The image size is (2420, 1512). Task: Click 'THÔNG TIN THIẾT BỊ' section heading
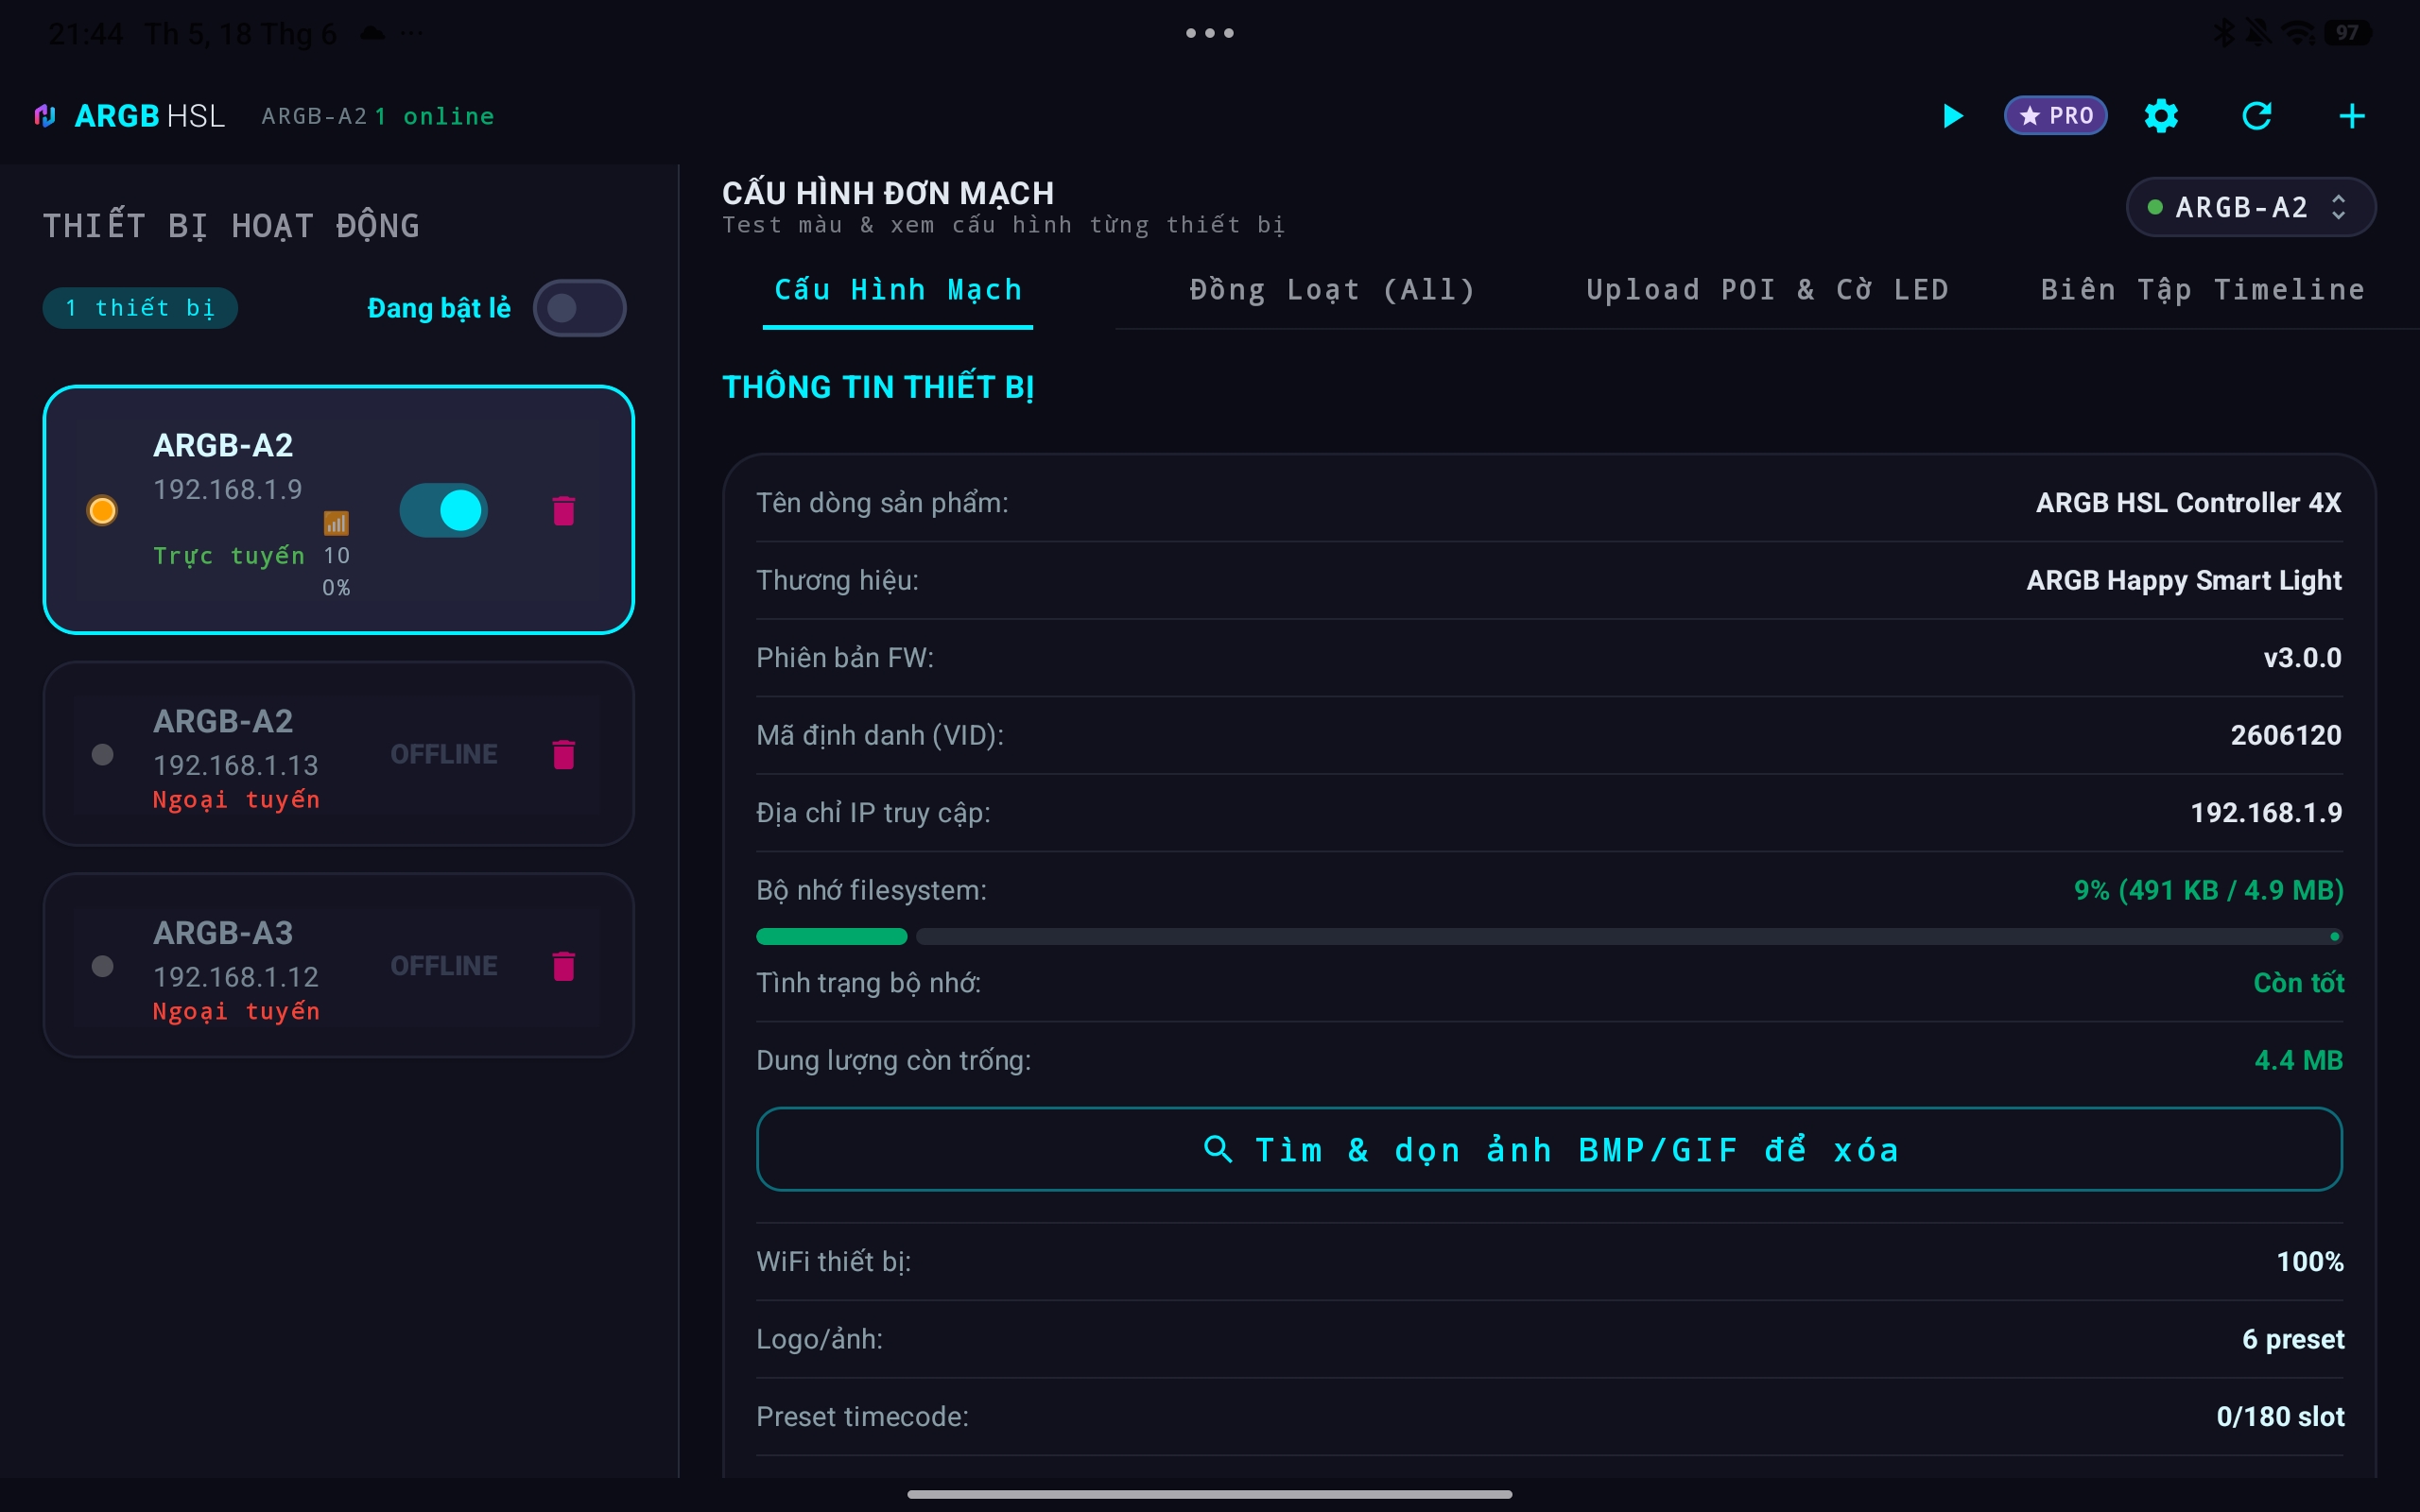878,387
